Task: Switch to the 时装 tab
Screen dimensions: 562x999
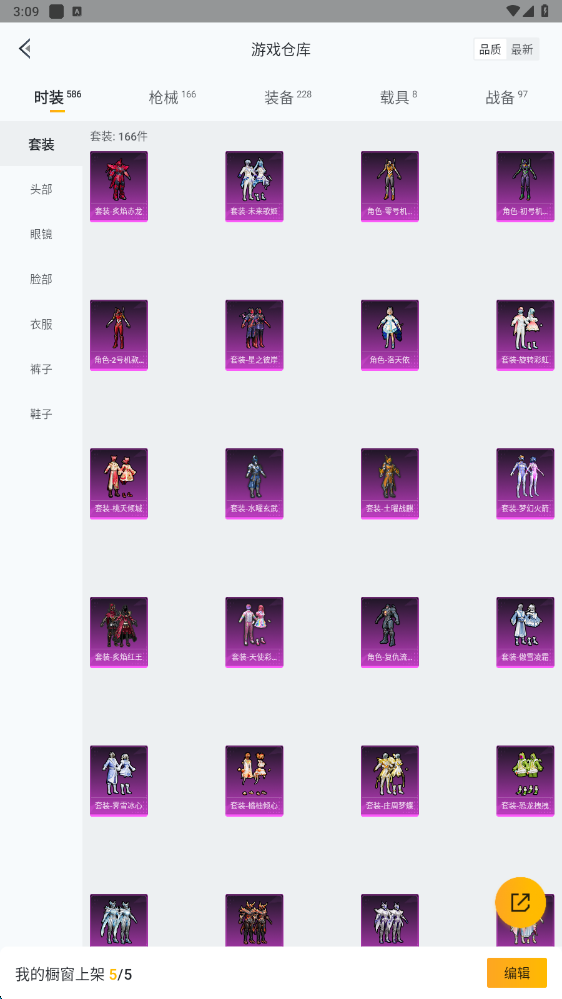Action: [57, 97]
